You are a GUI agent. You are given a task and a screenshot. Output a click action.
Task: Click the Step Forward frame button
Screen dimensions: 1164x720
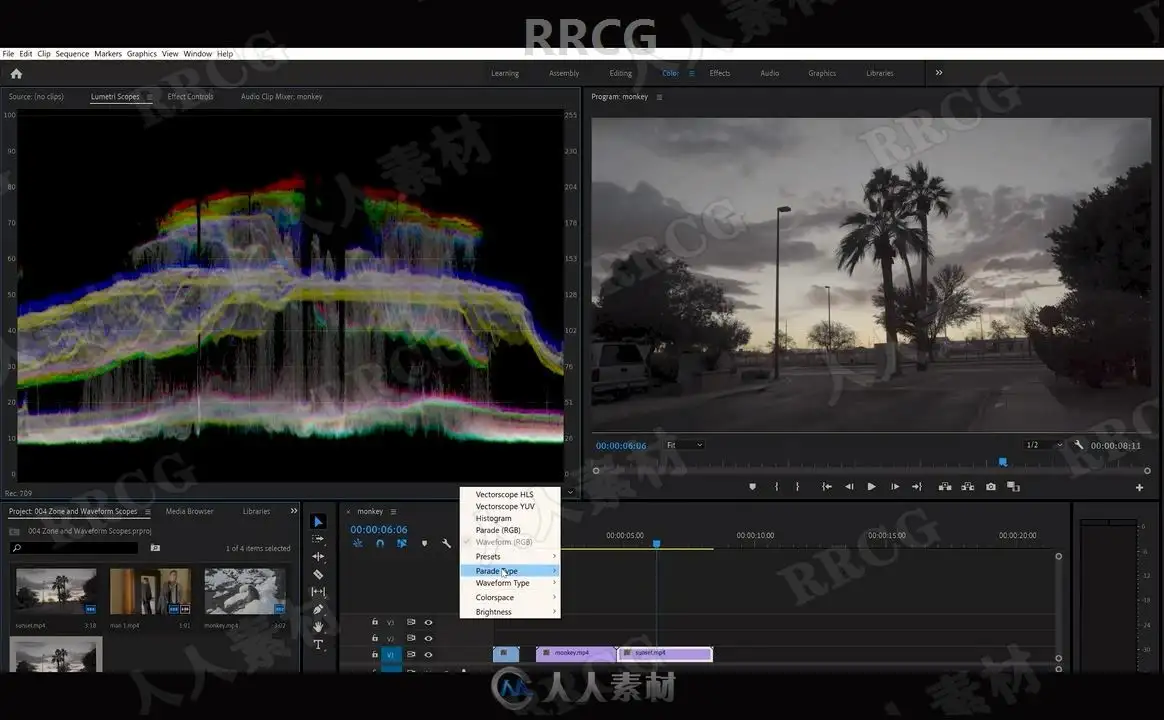pyautogui.click(x=895, y=487)
